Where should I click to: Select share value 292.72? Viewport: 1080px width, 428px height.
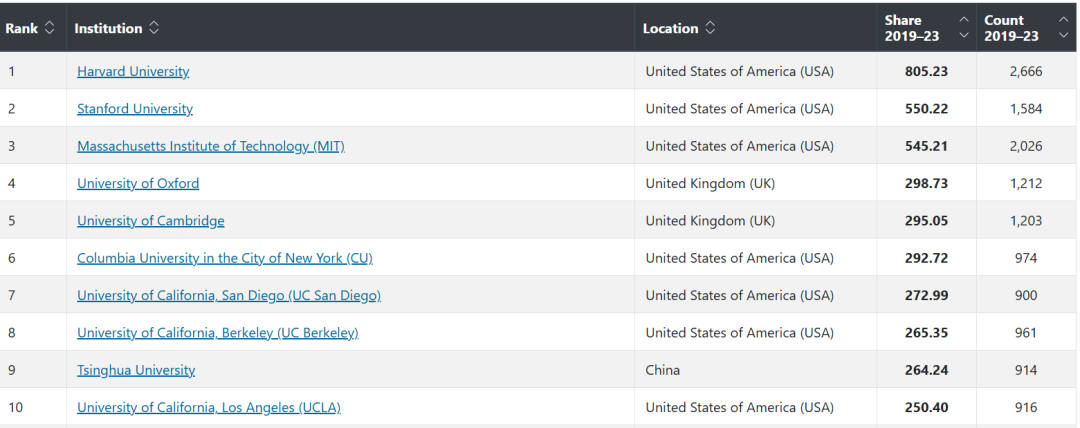click(x=926, y=258)
